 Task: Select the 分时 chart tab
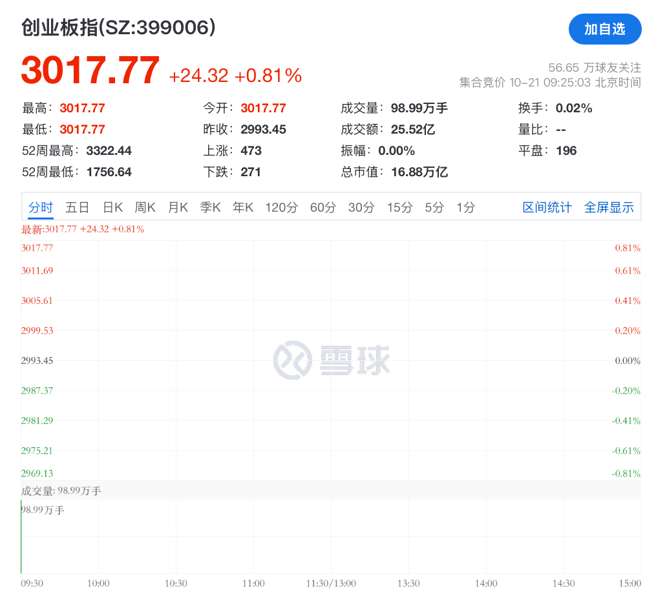click(x=40, y=207)
